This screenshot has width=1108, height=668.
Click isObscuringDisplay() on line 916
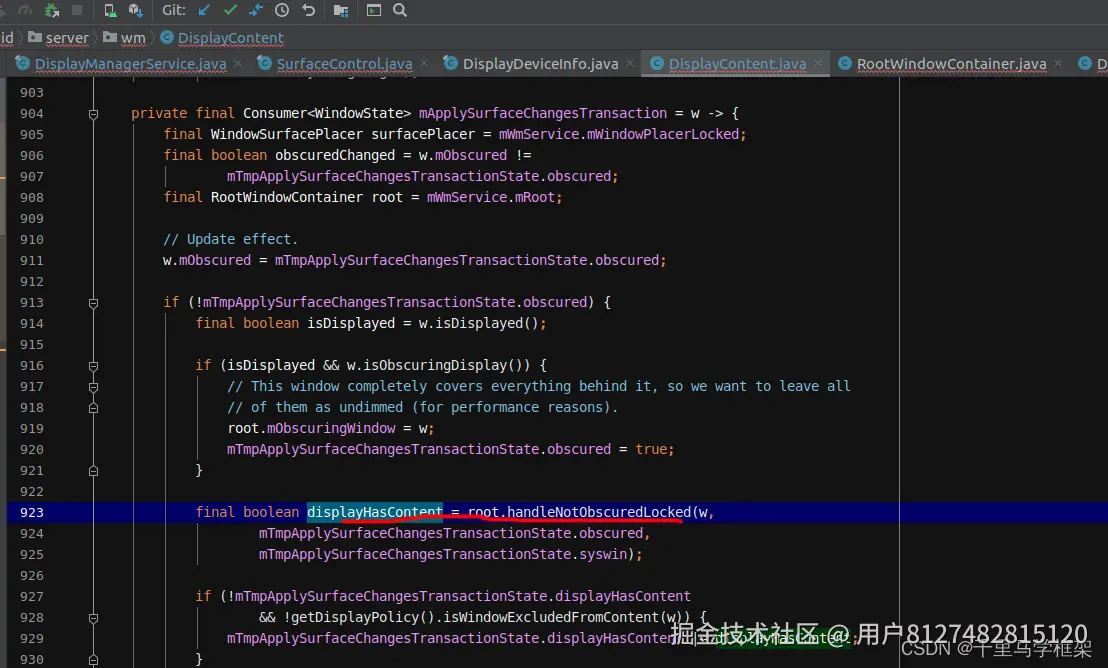[x=446, y=365]
